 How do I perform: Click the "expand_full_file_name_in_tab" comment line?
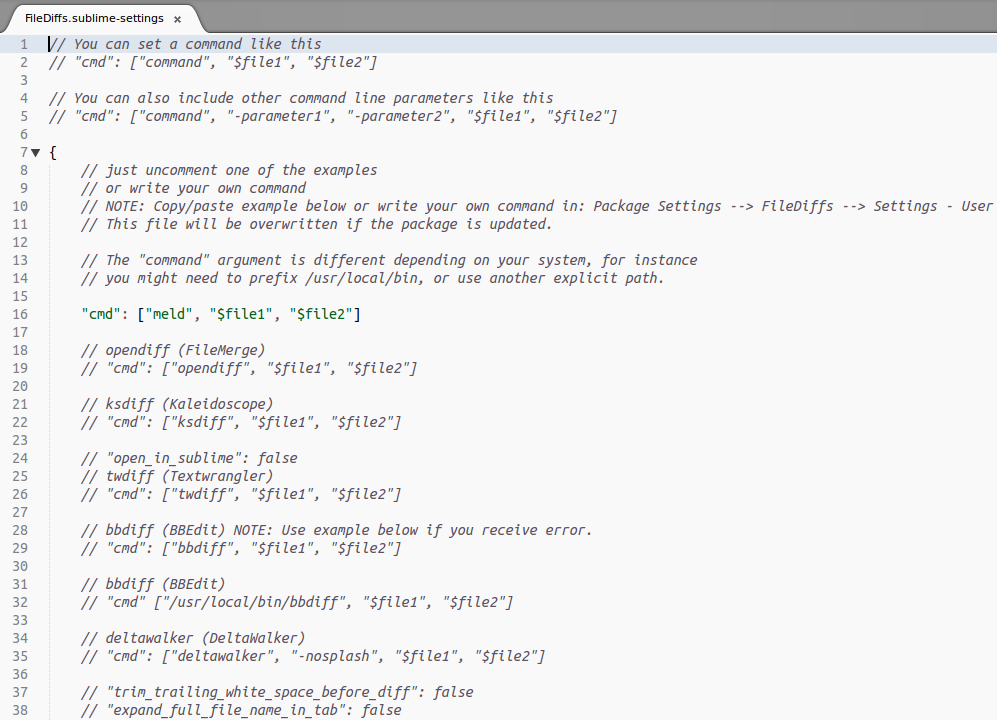pos(241,710)
